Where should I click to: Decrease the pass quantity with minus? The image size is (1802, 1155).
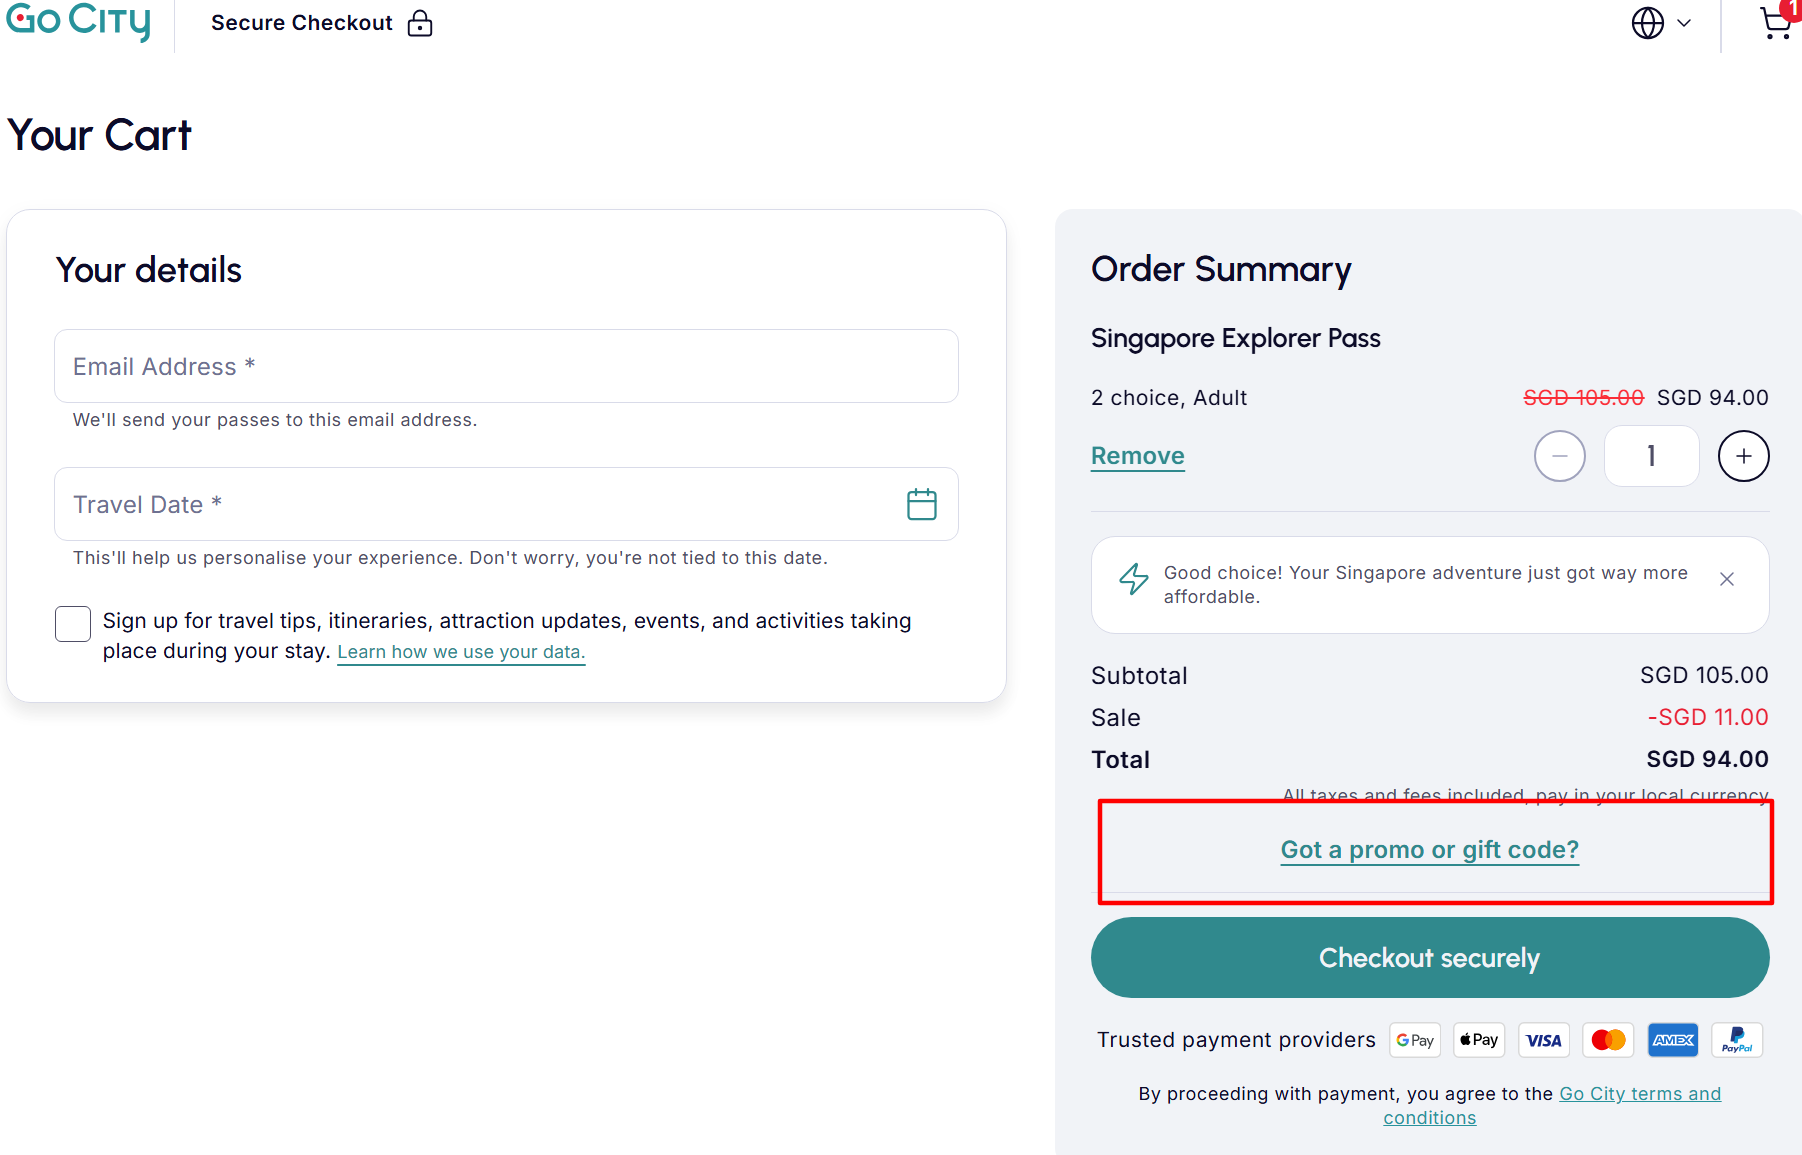click(1559, 455)
